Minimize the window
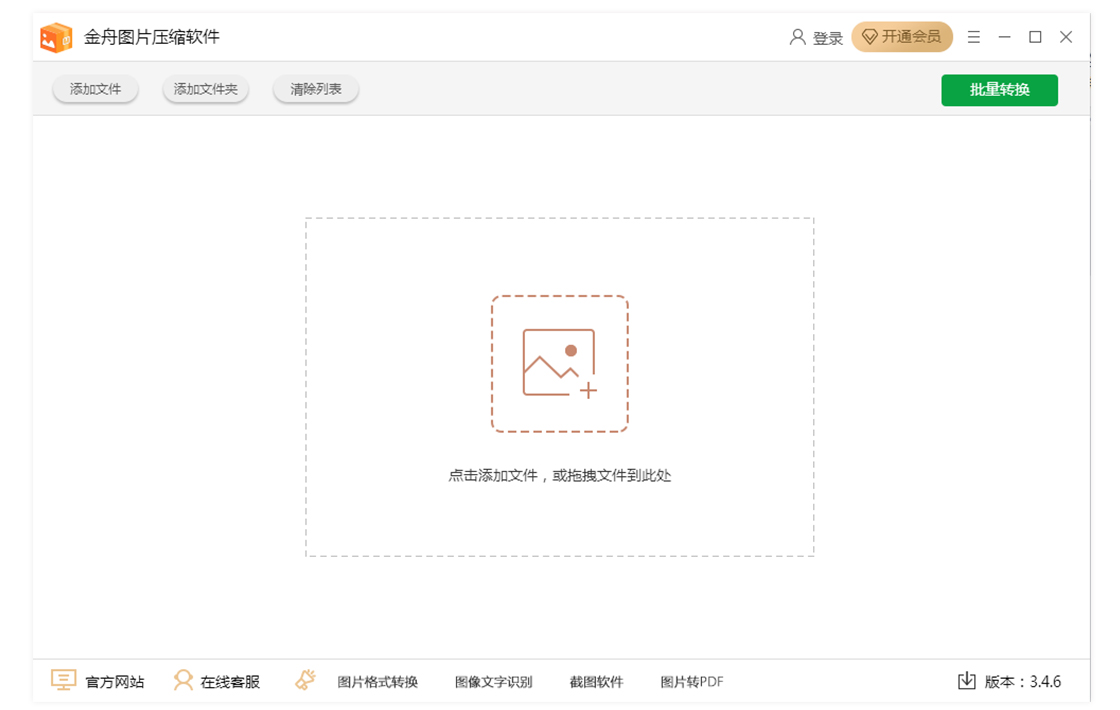 [1004, 37]
